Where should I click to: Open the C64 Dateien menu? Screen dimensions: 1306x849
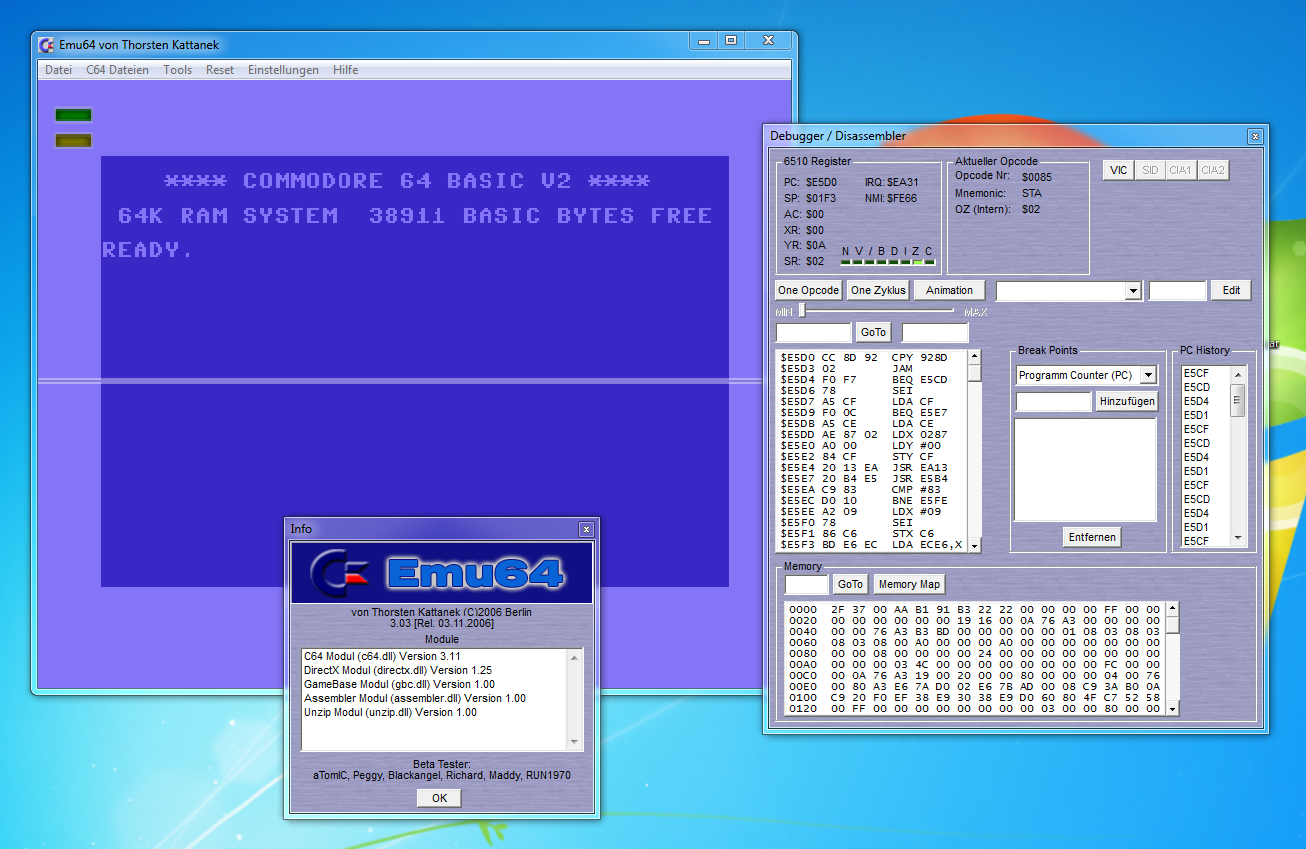click(117, 70)
